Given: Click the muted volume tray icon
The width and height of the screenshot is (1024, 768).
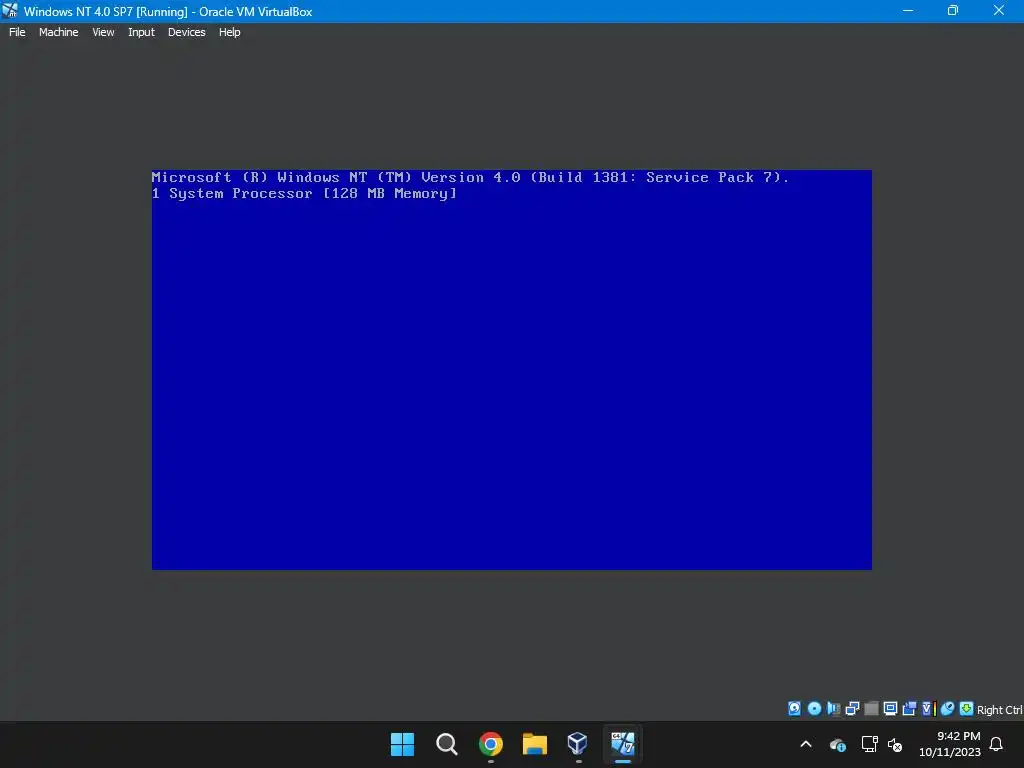Looking at the screenshot, I should click(x=895, y=744).
